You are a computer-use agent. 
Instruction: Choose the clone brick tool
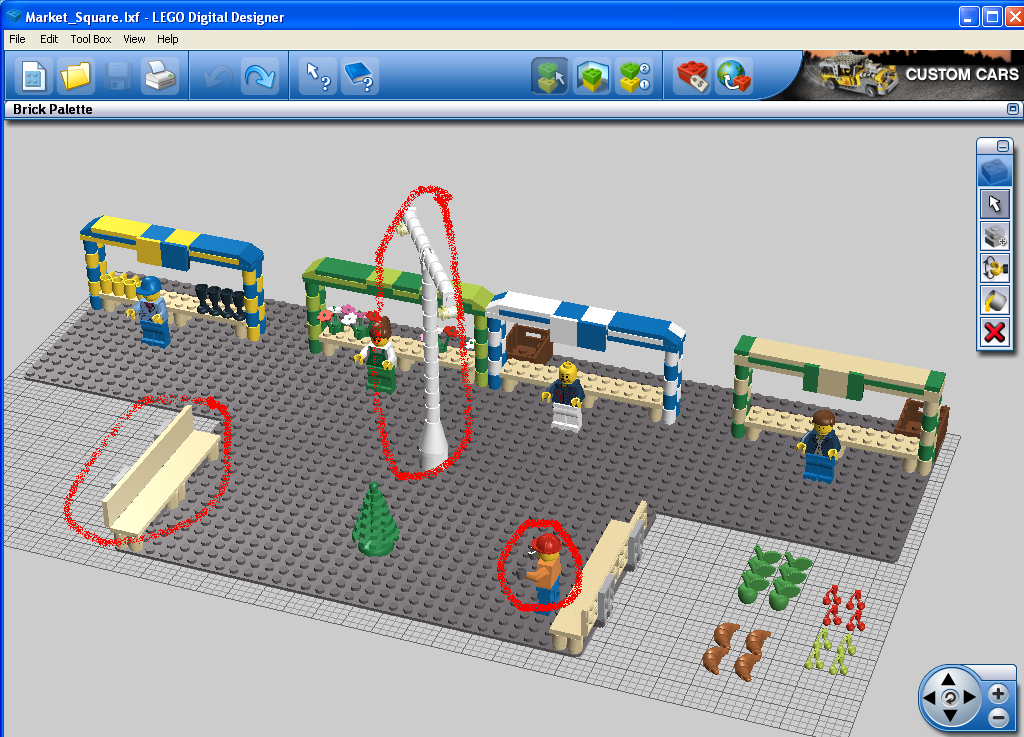995,236
